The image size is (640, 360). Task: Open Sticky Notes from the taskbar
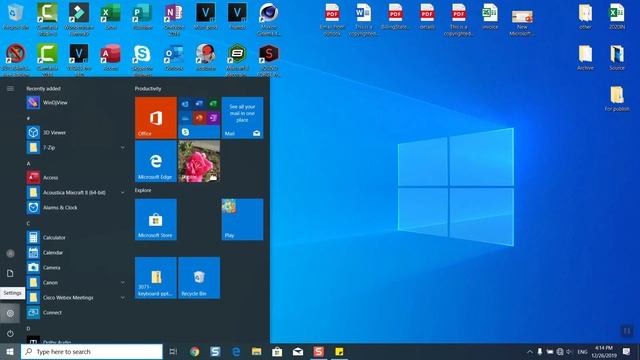[339, 351]
